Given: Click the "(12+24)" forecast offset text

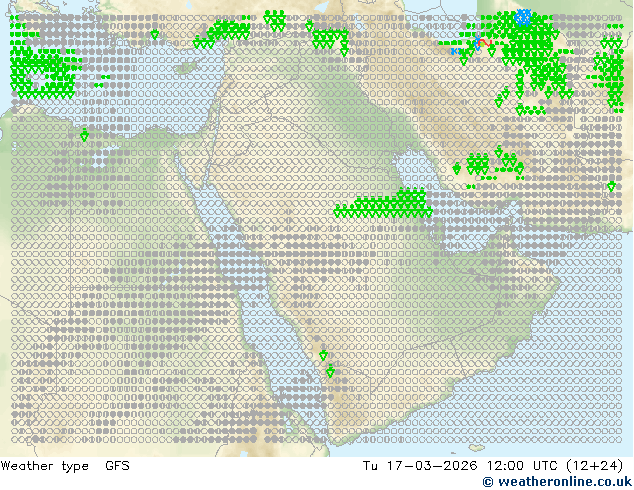Looking at the screenshot, I should pos(594,466).
